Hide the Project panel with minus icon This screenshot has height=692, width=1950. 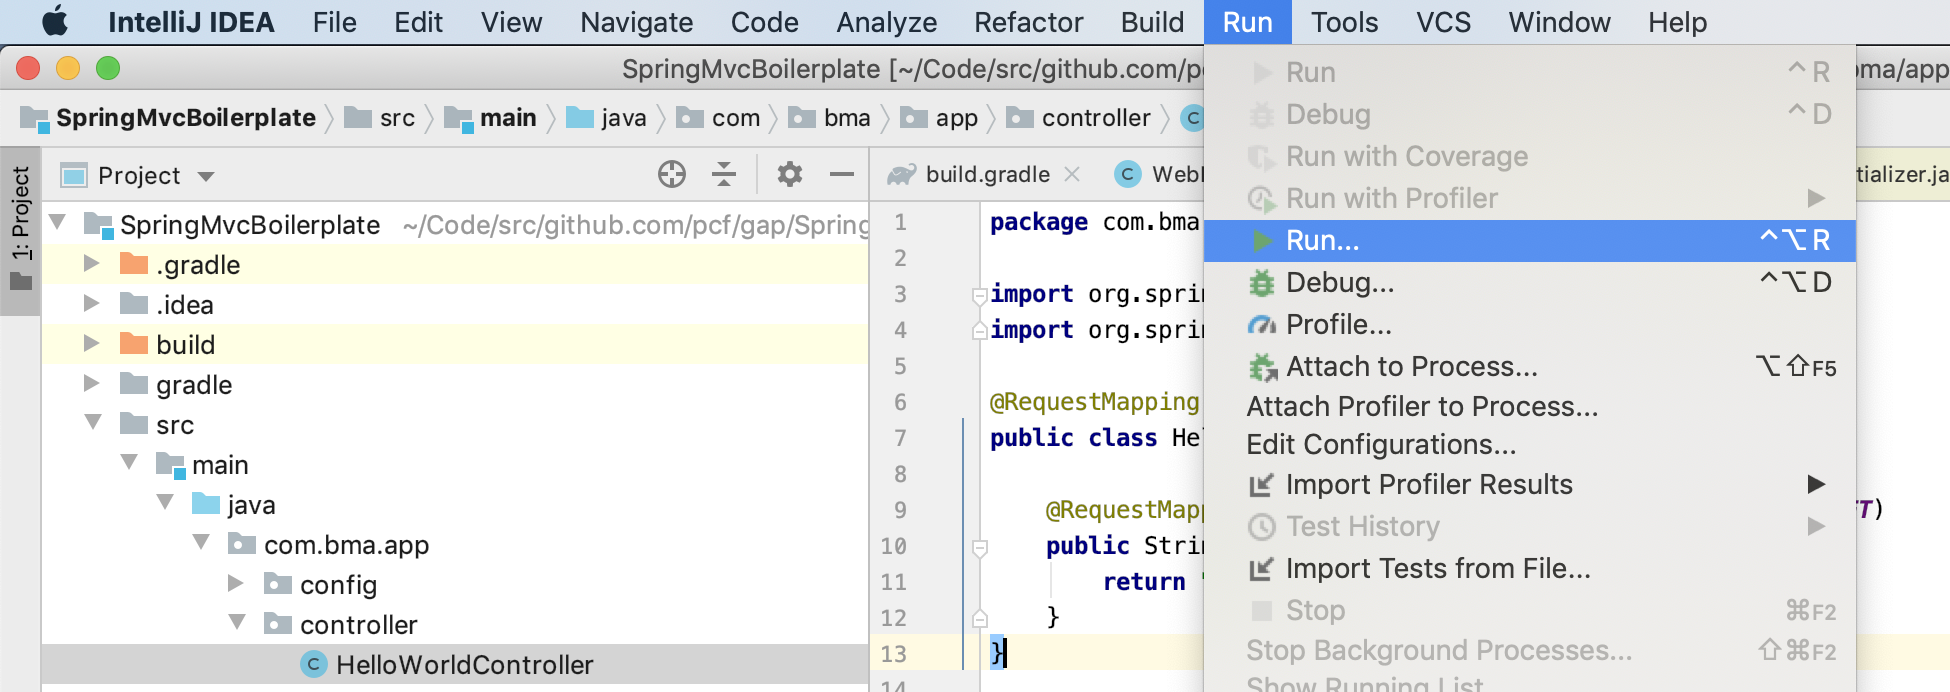tap(842, 175)
